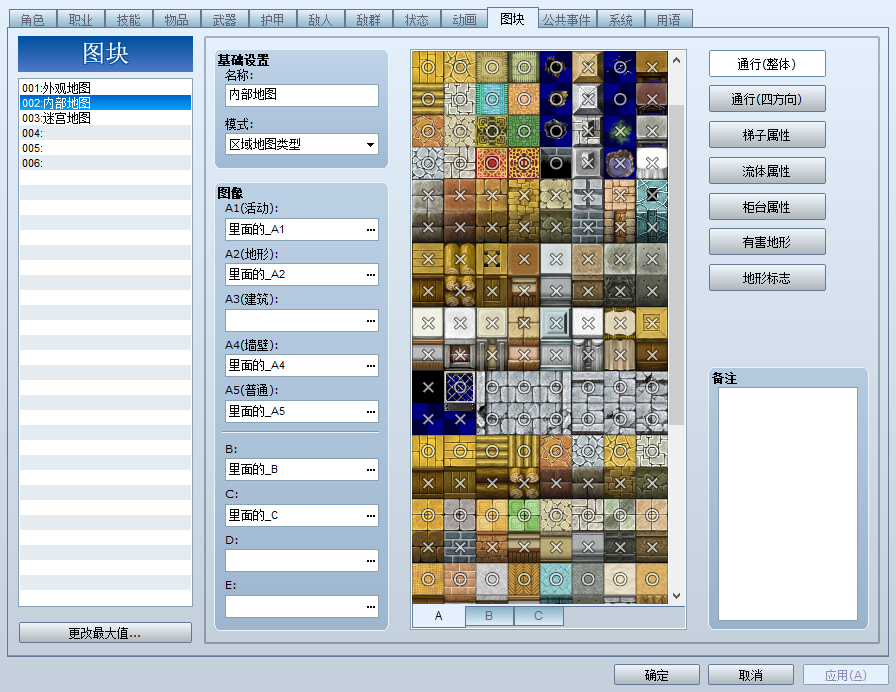Click the tile palette scrollbar down arrow
Image resolution: width=896 pixels, height=692 pixels.
coord(677,596)
